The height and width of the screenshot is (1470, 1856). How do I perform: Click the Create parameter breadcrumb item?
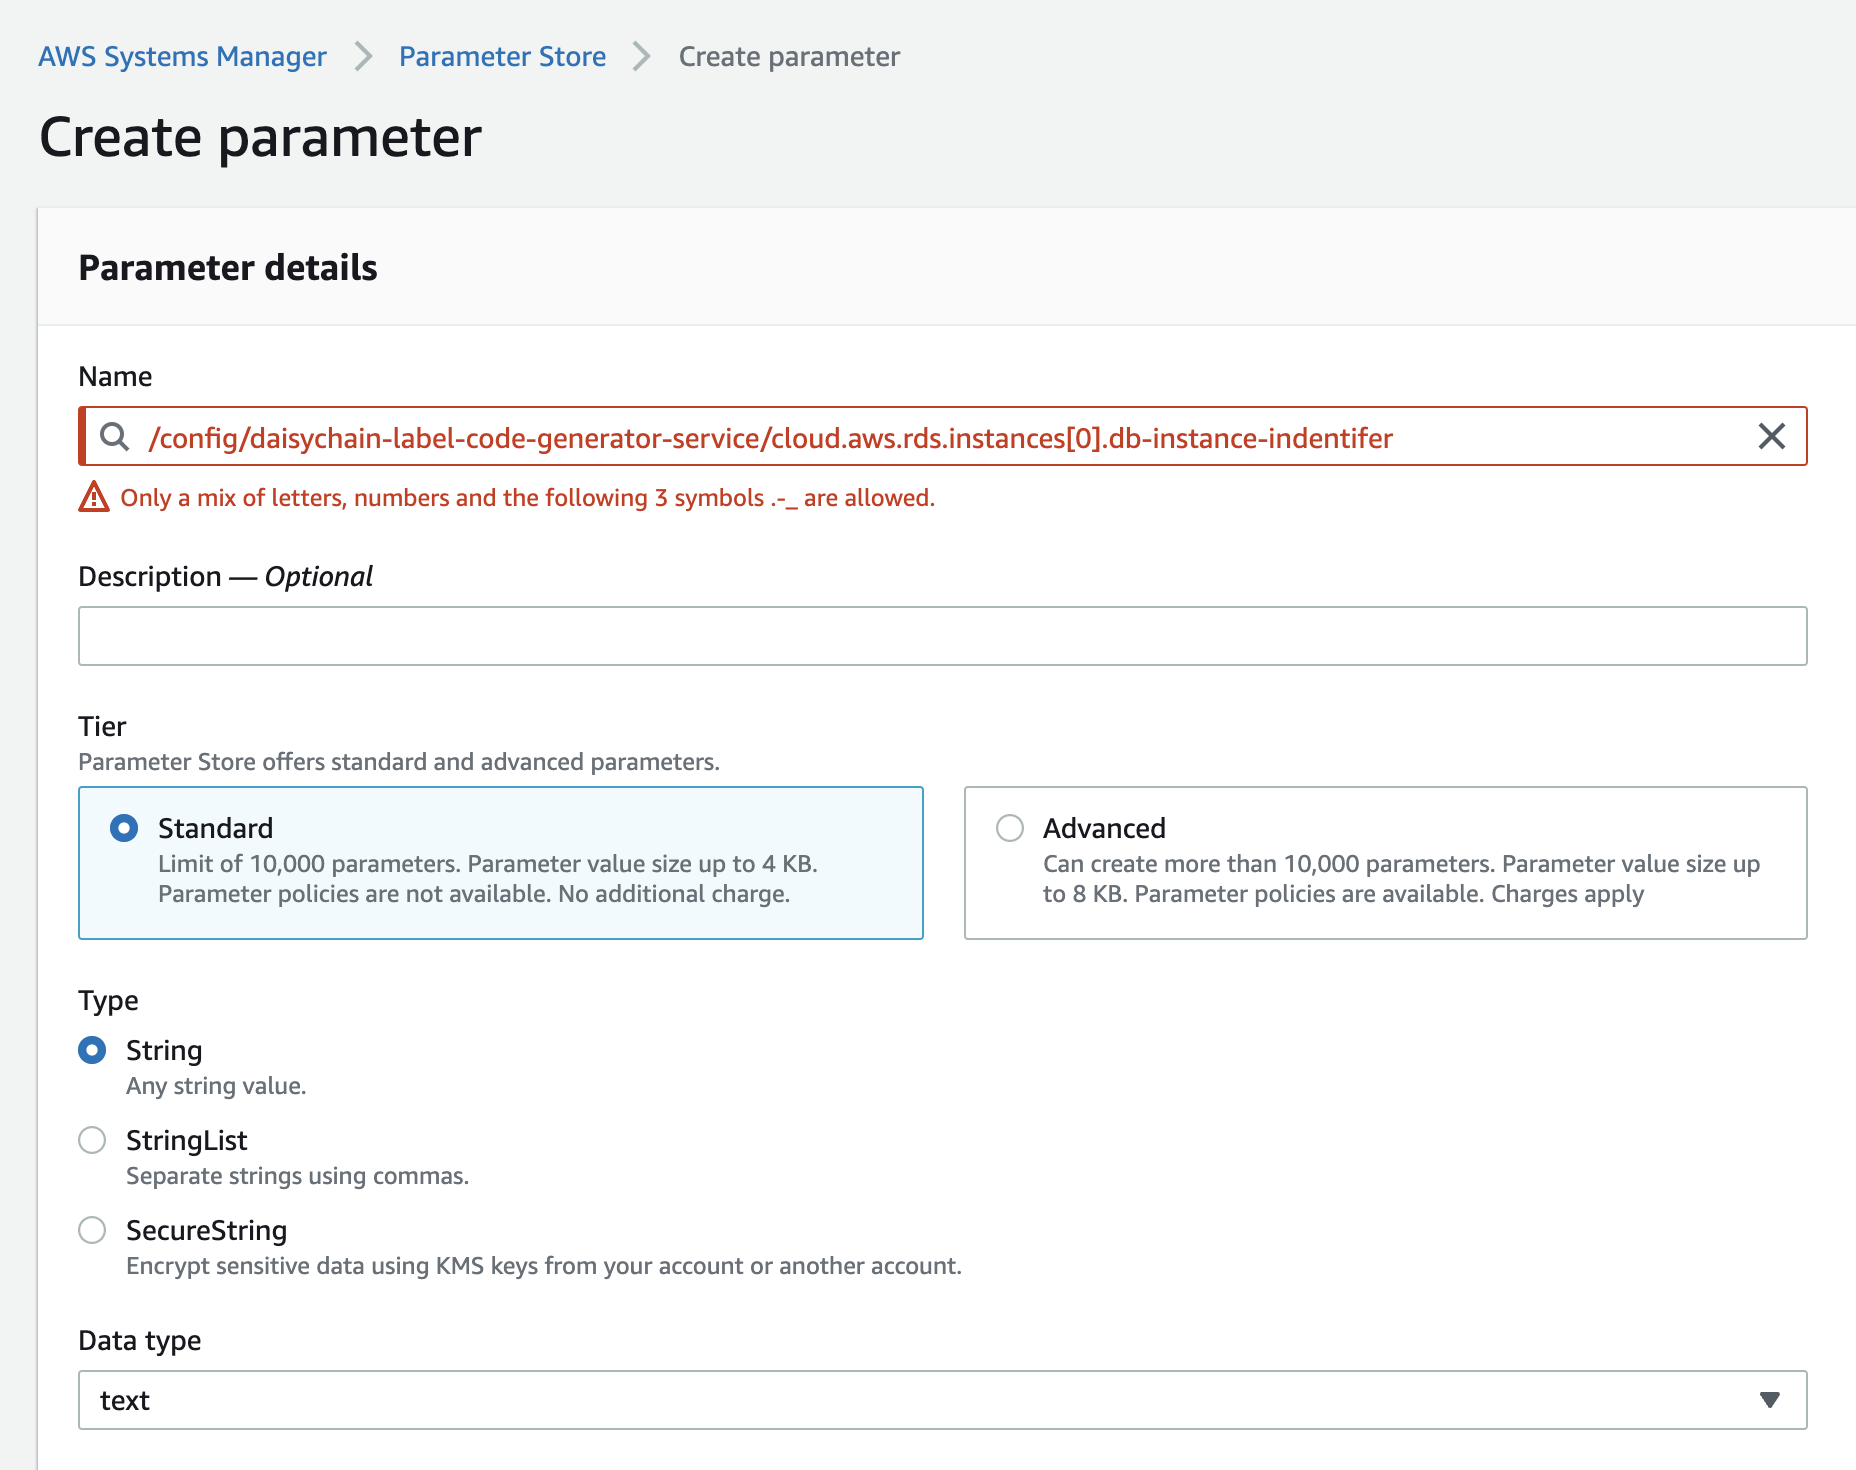(x=789, y=57)
